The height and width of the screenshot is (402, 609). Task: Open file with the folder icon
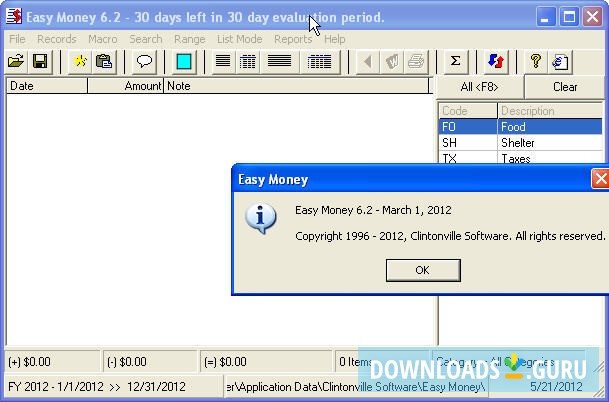click(x=16, y=62)
